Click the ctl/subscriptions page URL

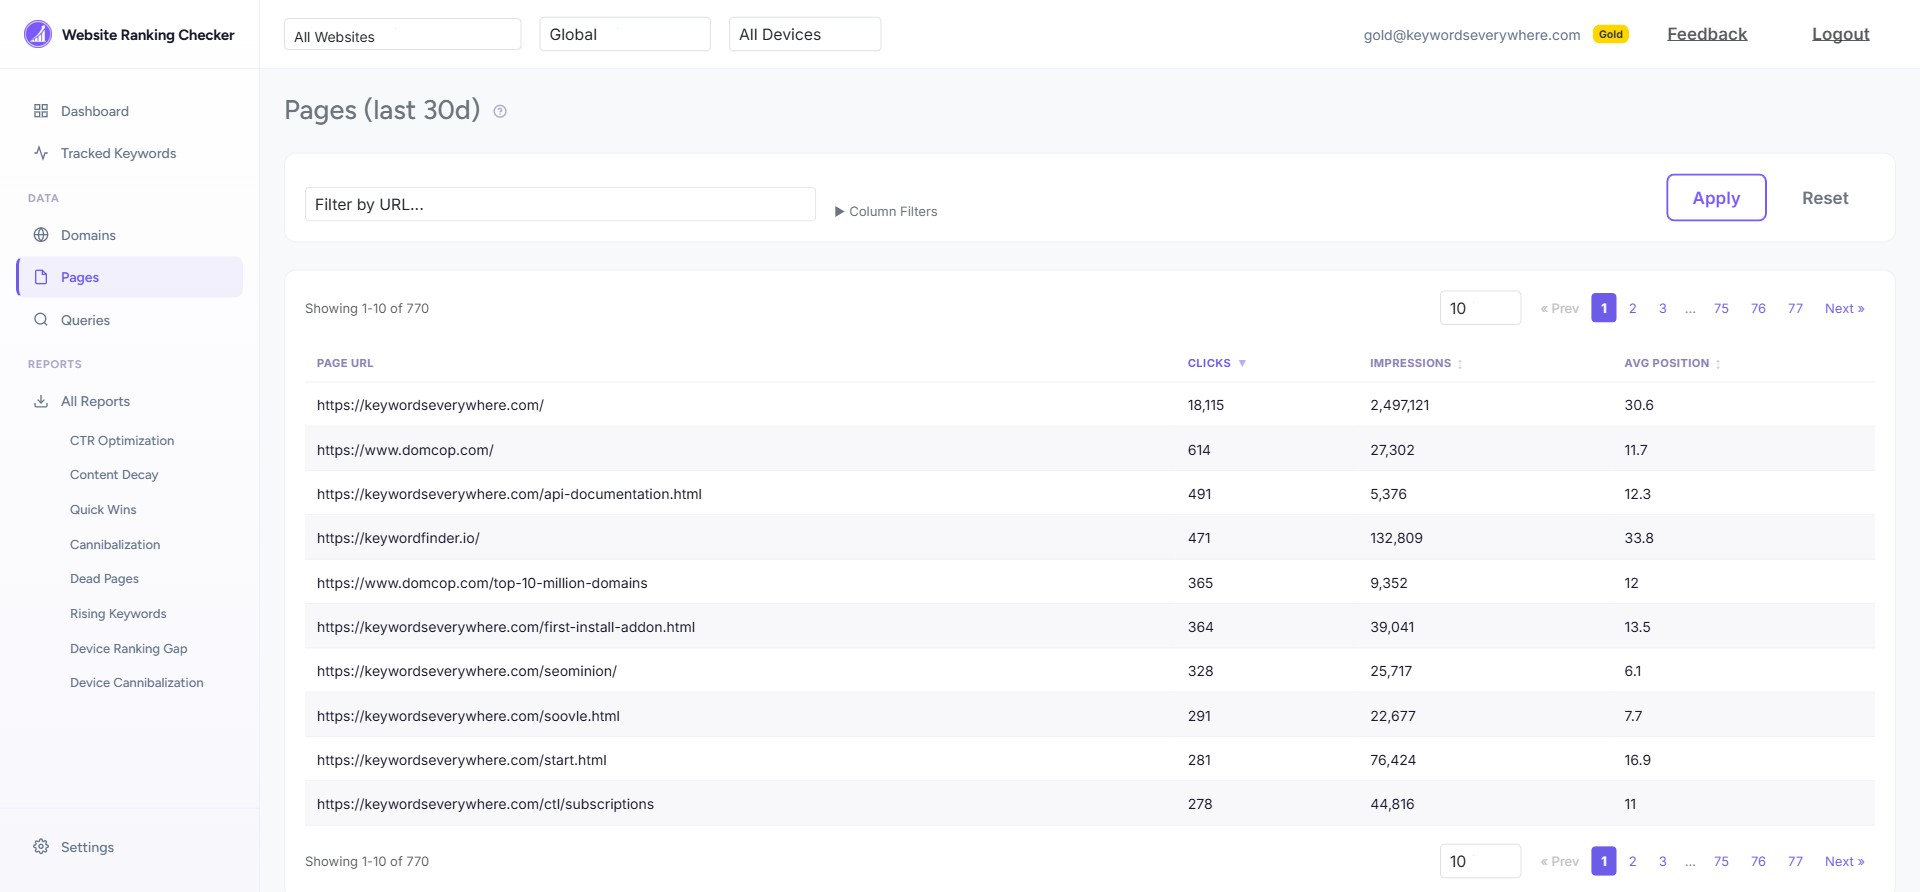[x=485, y=804]
